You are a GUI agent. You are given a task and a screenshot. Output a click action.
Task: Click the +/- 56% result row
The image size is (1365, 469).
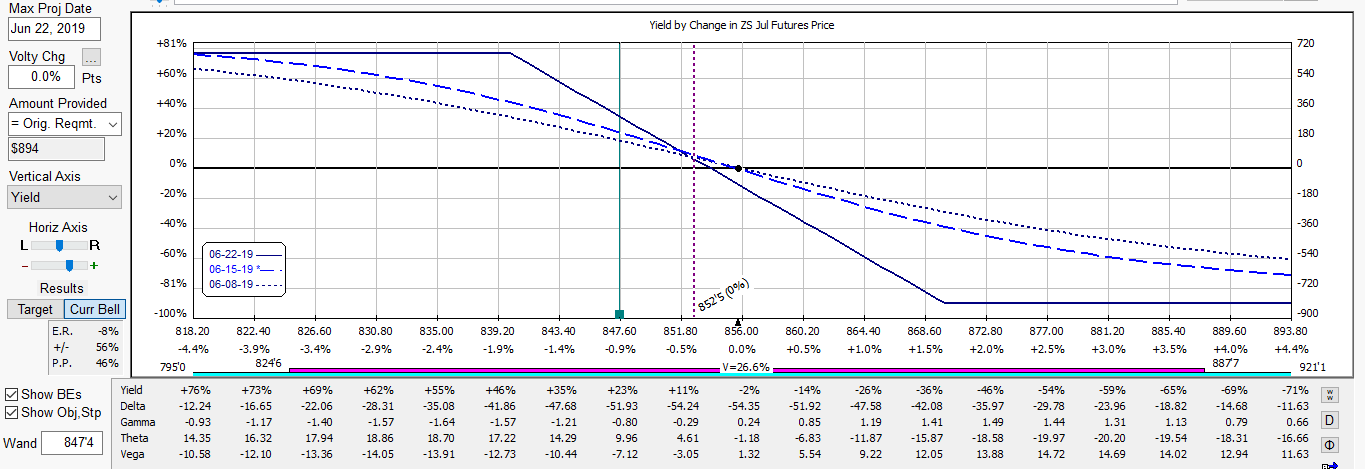click(x=87, y=347)
